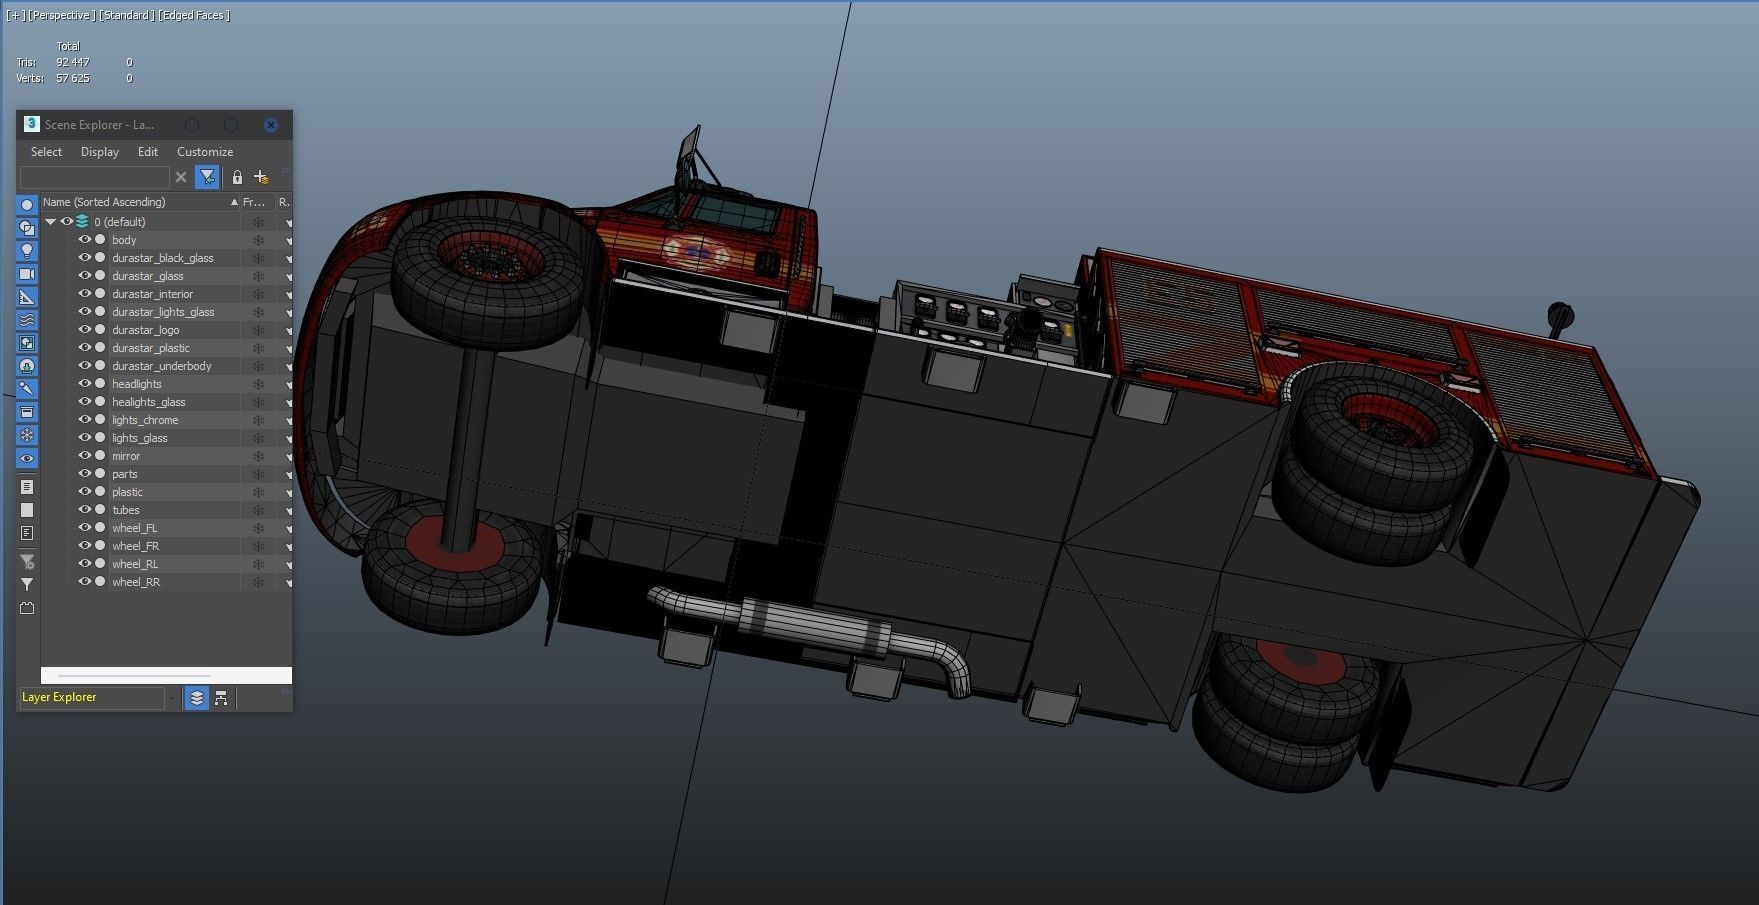Image resolution: width=1759 pixels, height=905 pixels.
Task: Select durastar_plastic in the list
Action: point(151,348)
